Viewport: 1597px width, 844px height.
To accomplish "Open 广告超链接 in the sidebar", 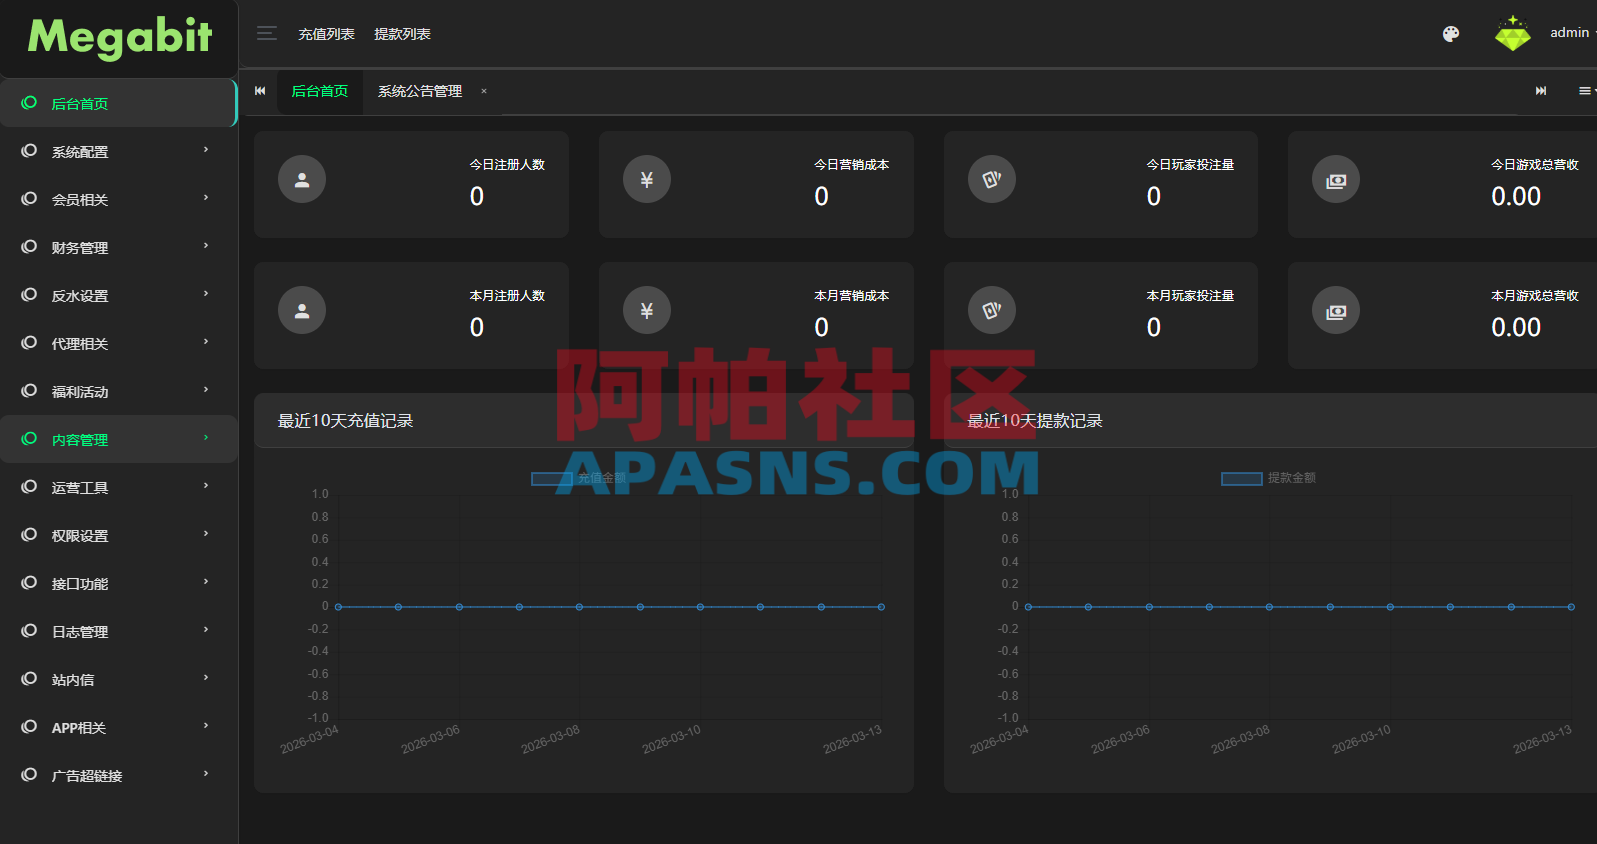I will (119, 775).
